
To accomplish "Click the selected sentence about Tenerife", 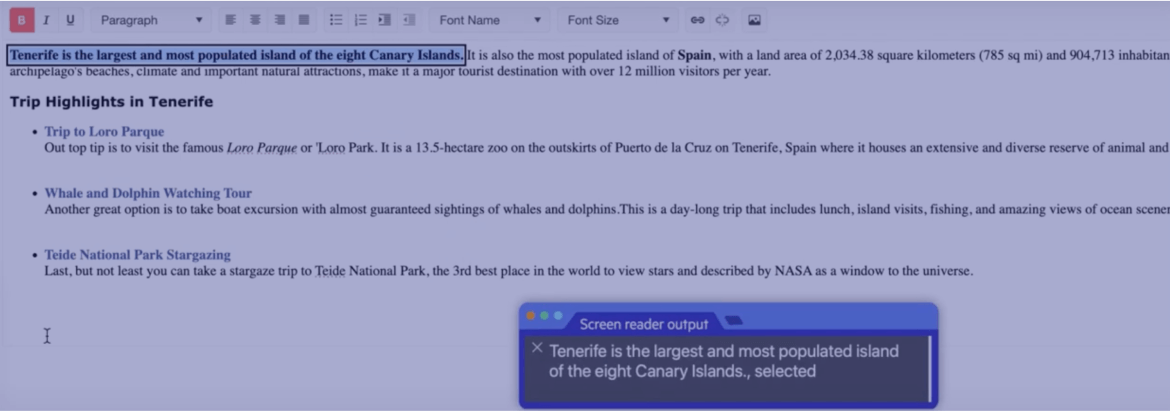I will click(237, 55).
